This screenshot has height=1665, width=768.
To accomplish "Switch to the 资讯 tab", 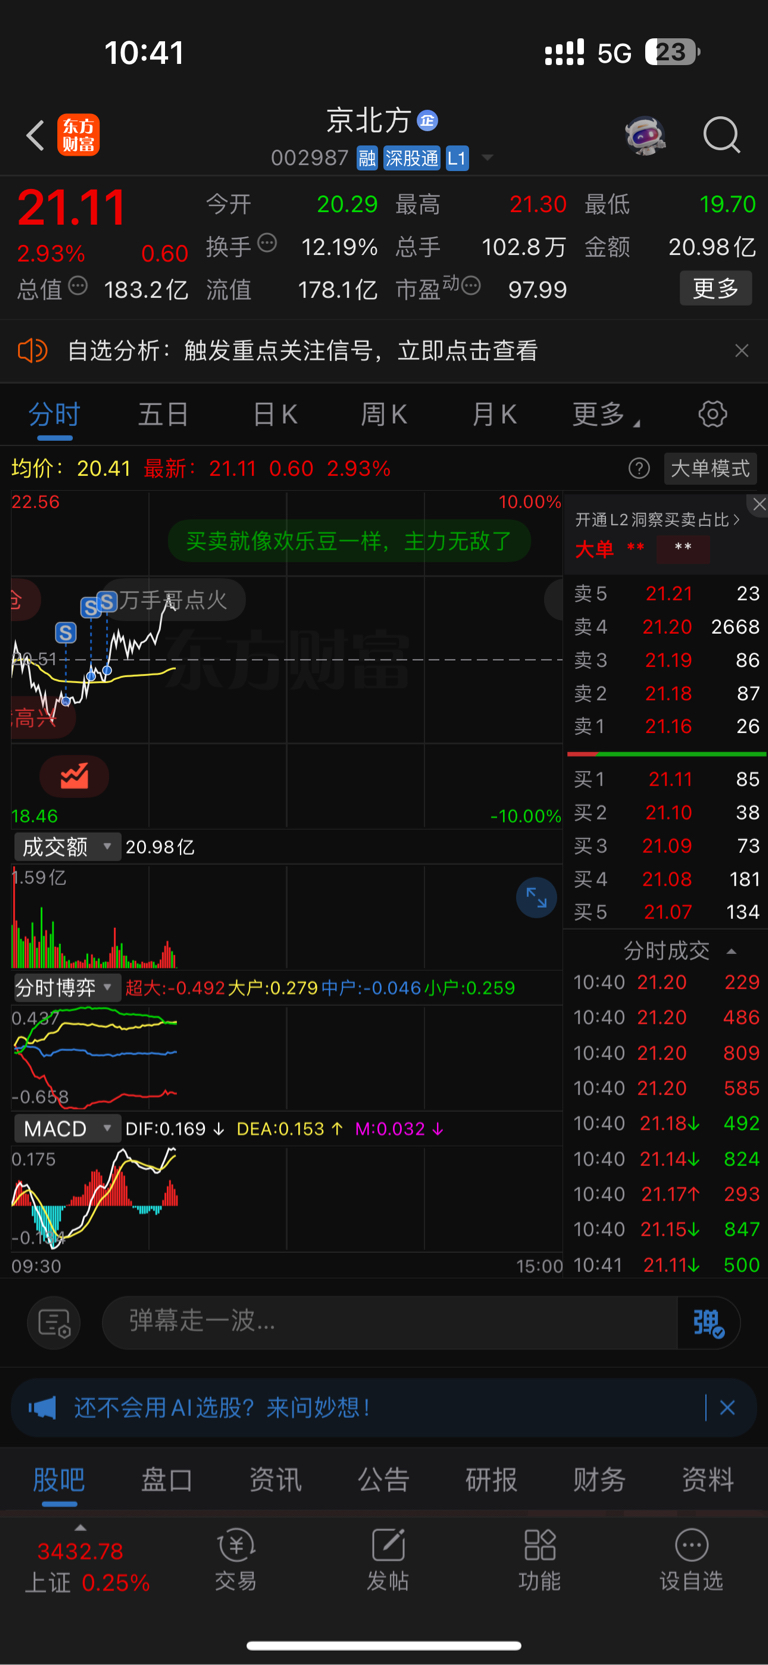I will click(x=275, y=1480).
